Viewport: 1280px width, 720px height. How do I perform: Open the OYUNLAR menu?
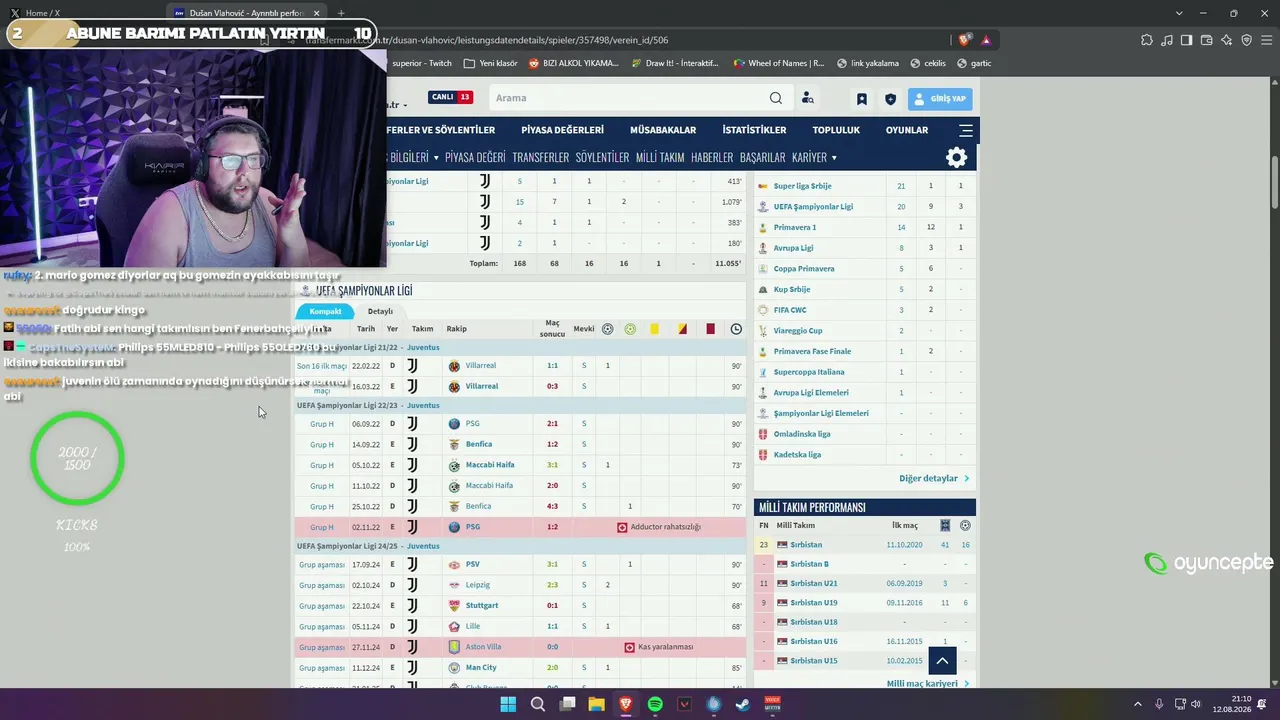pos(907,130)
